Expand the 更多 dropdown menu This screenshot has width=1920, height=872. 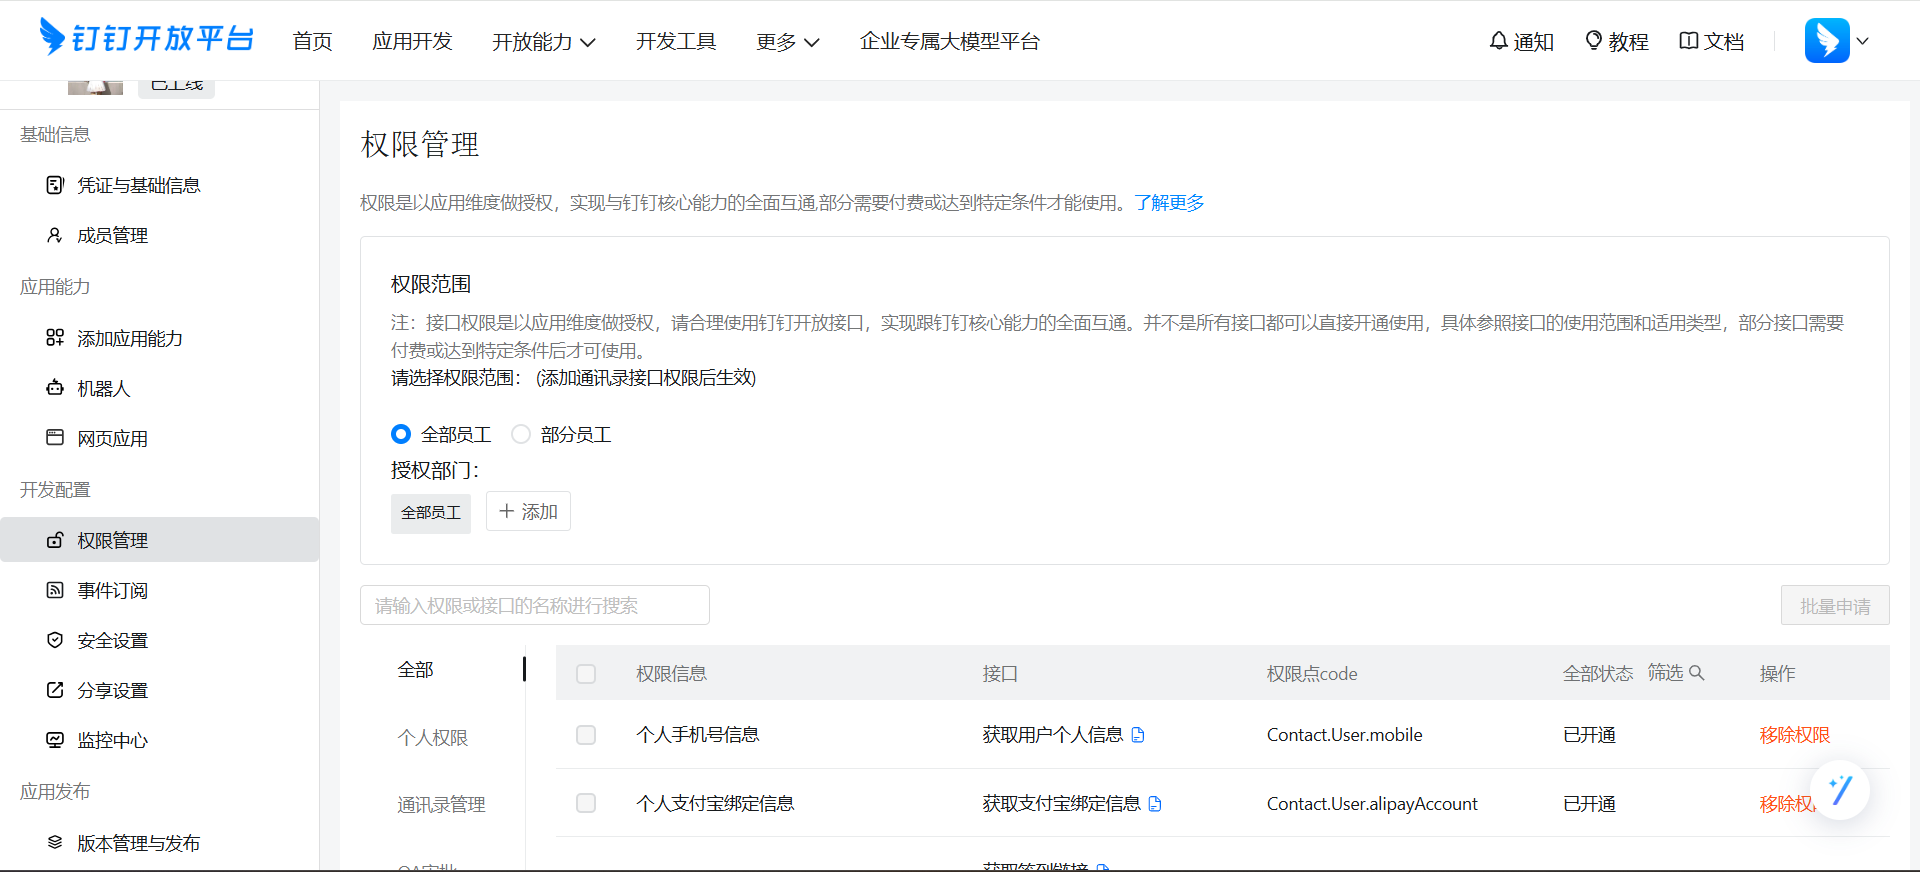(x=787, y=42)
